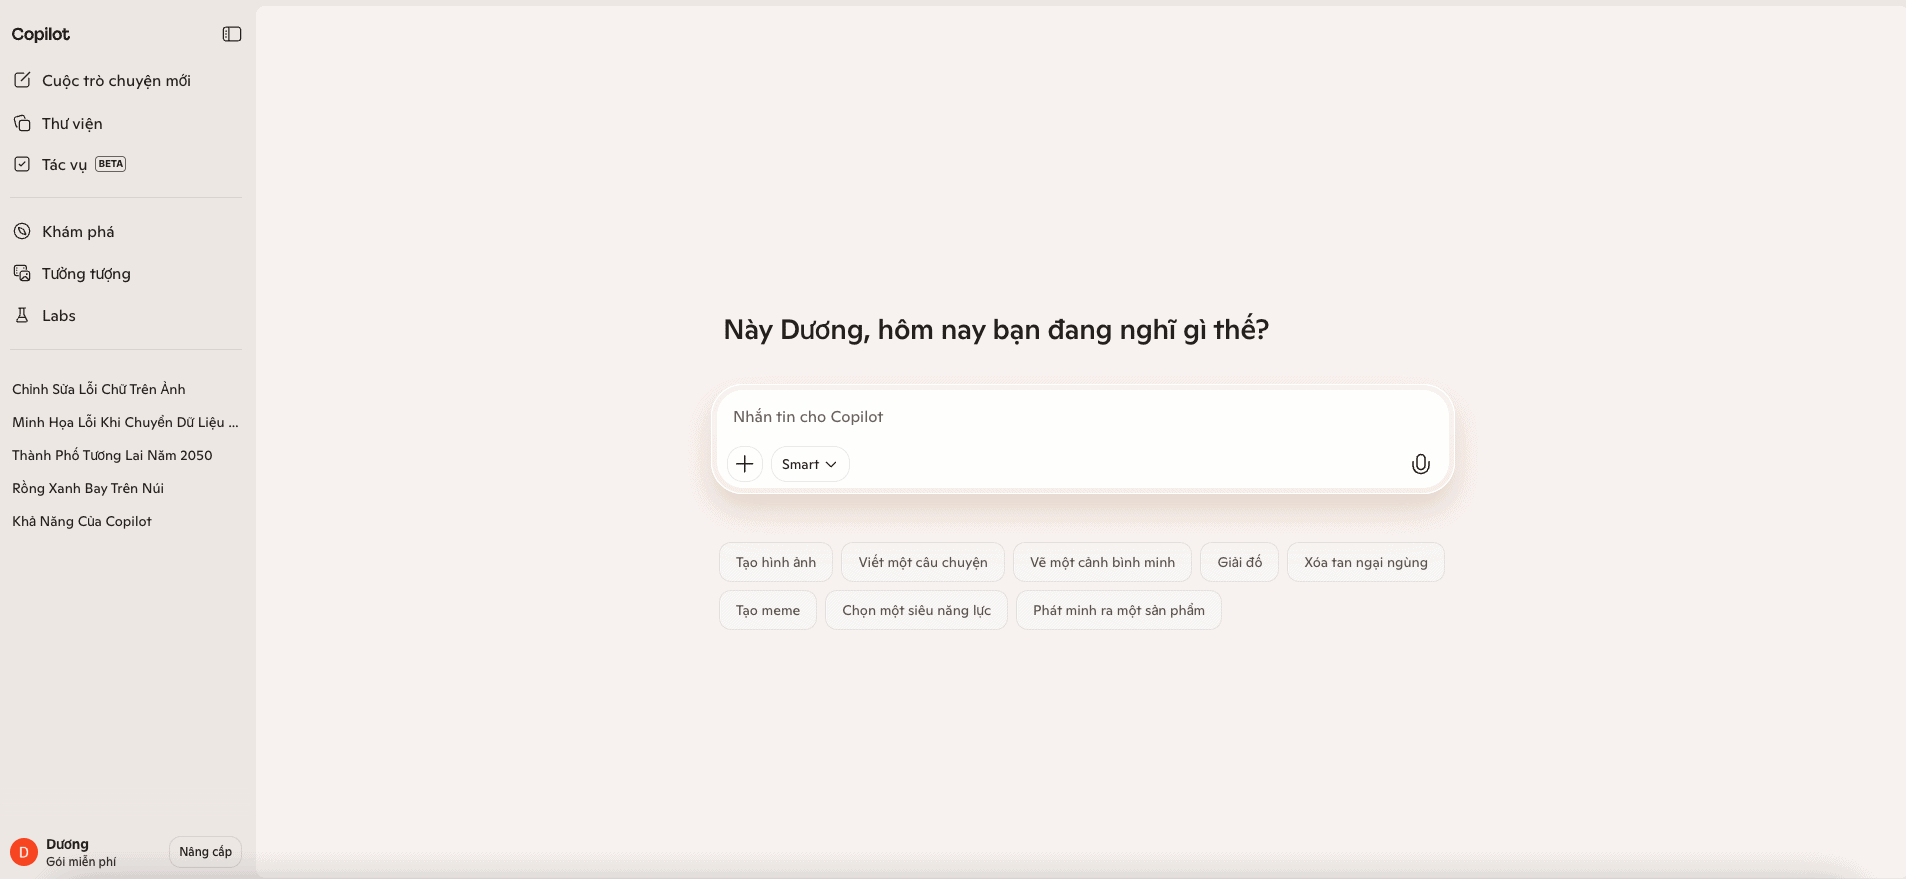Open the Smart mode dropdown
This screenshot has width=1906, height=879.
coord(810,464)
